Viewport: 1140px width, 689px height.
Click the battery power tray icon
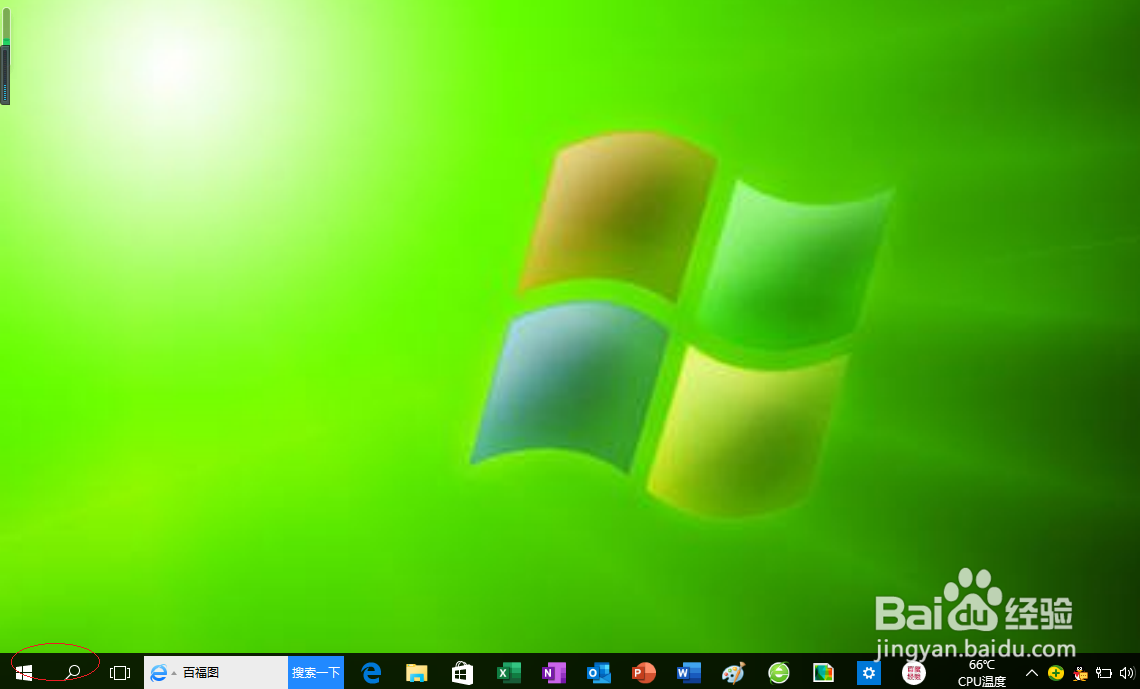tap(1104, 673)
